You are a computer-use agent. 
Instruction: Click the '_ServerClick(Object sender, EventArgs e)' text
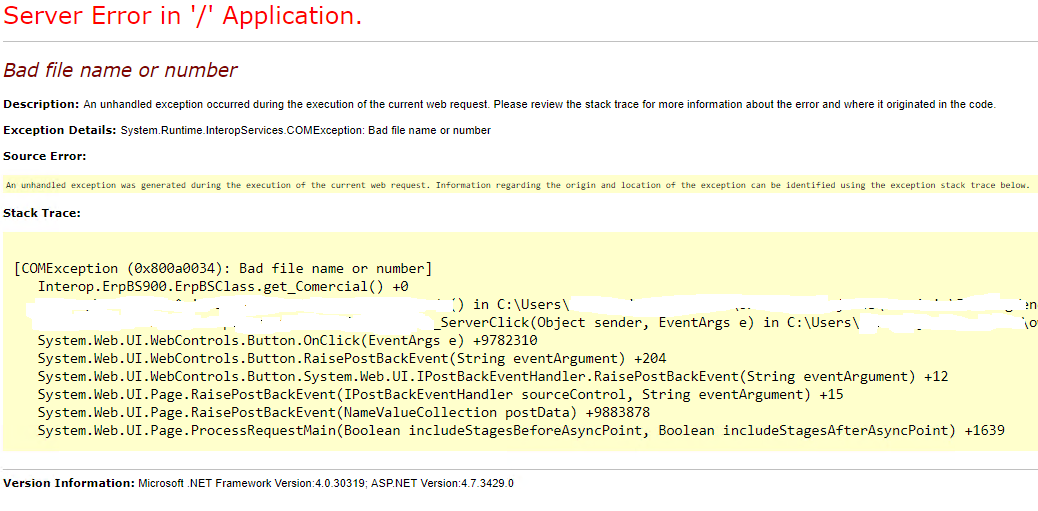click(595, 322)
